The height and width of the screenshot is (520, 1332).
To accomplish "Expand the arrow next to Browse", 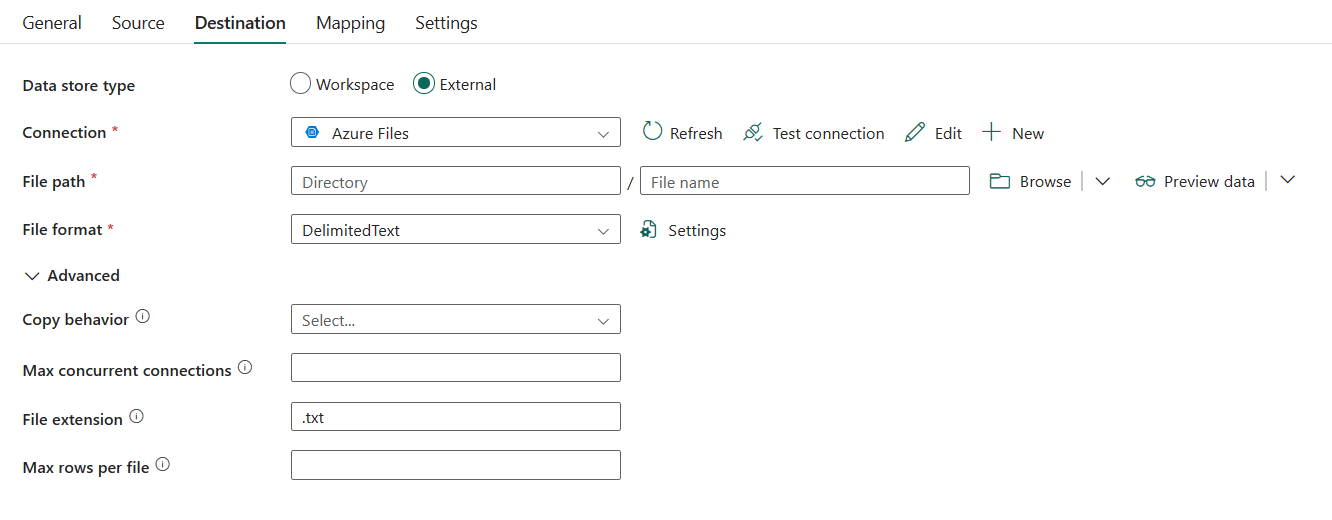I will tap(1103, 181).
